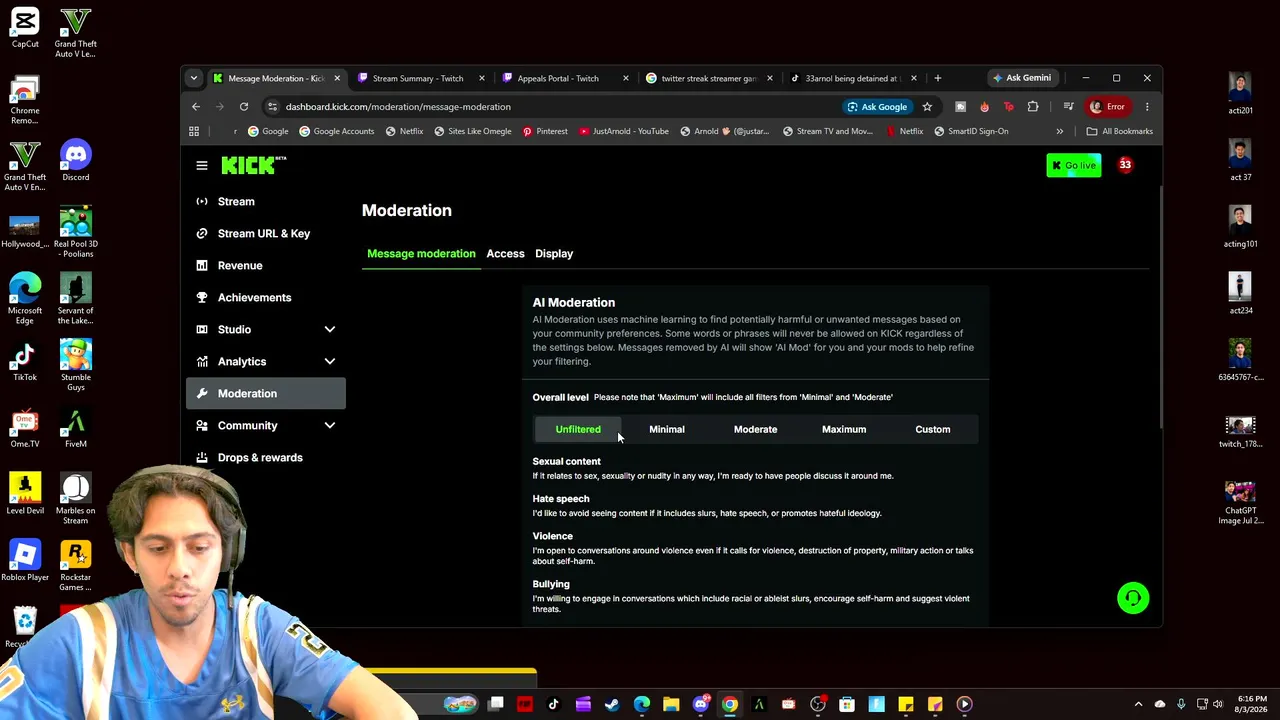Open the TikTok desktop shortcut
The image size is (1280, 720).
coord(25,362)
